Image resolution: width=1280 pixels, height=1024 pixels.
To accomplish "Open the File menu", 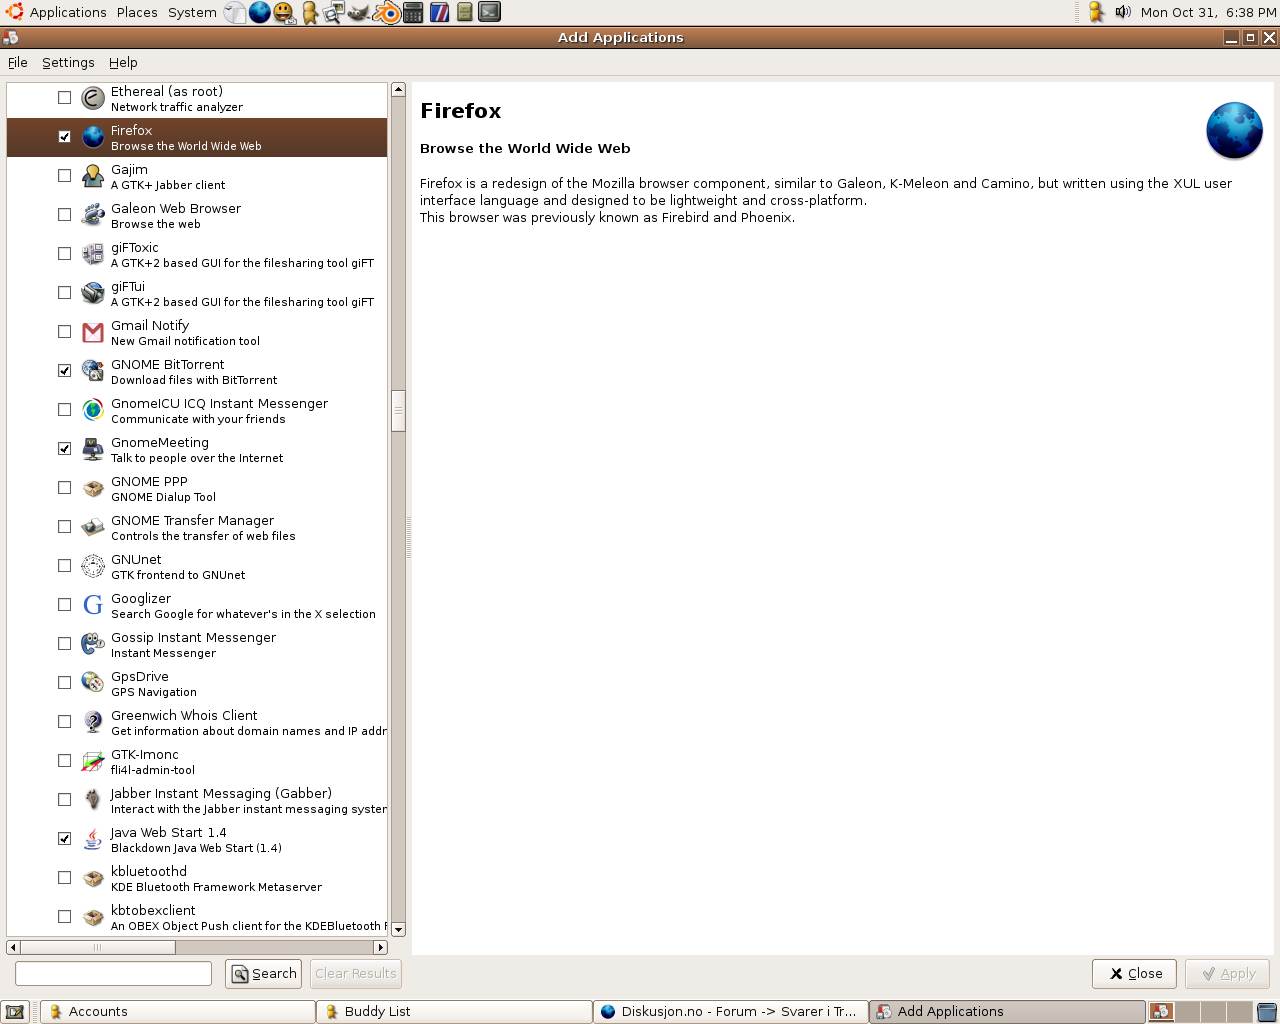I will tap(18, 62).
